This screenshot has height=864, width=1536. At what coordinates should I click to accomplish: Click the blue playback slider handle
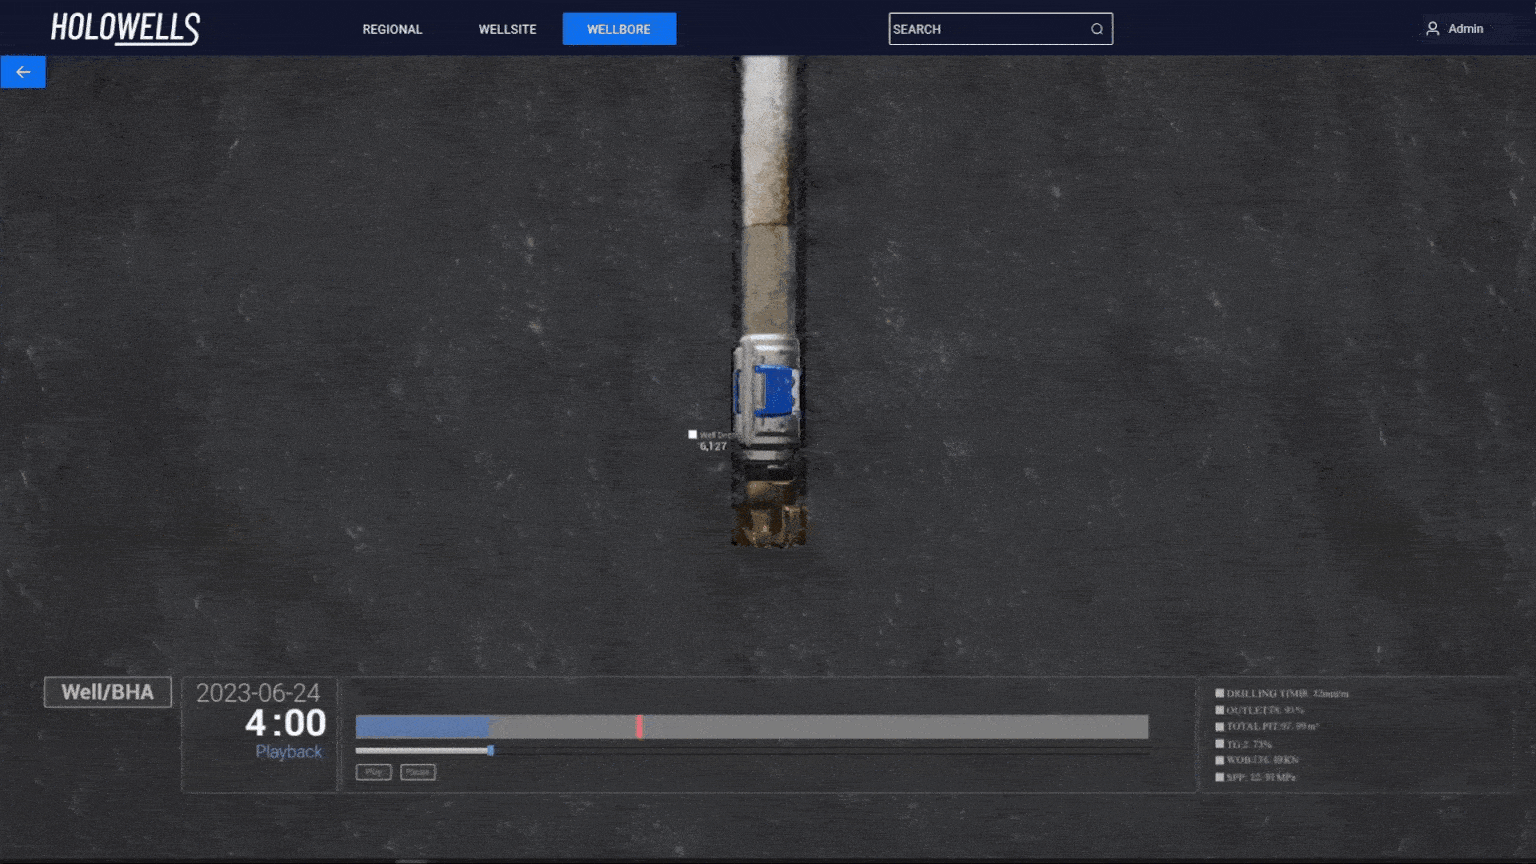[x=490, y=750]
